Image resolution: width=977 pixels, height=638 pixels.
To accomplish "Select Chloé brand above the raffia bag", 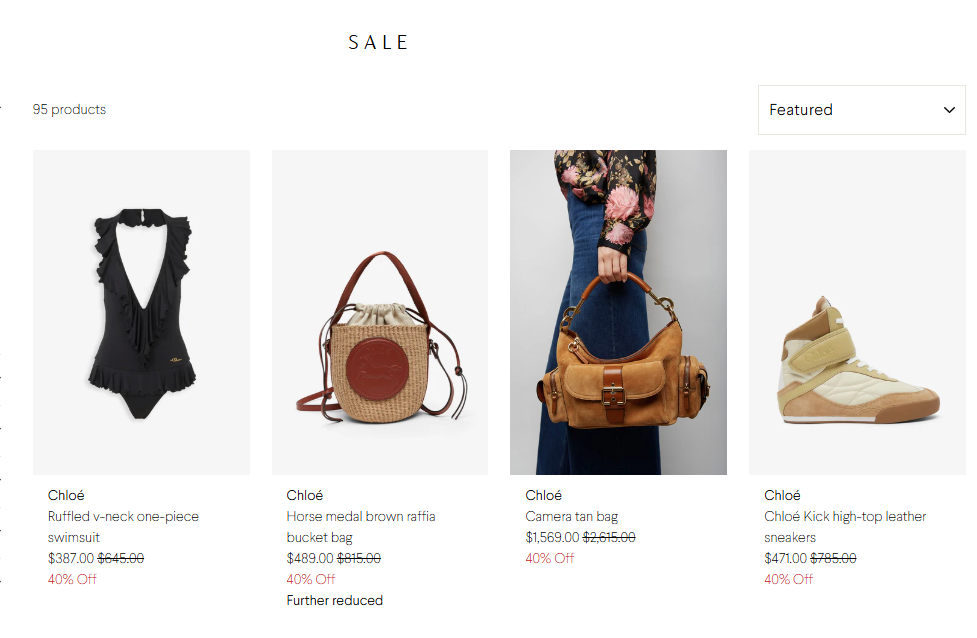I will [305, 495].
